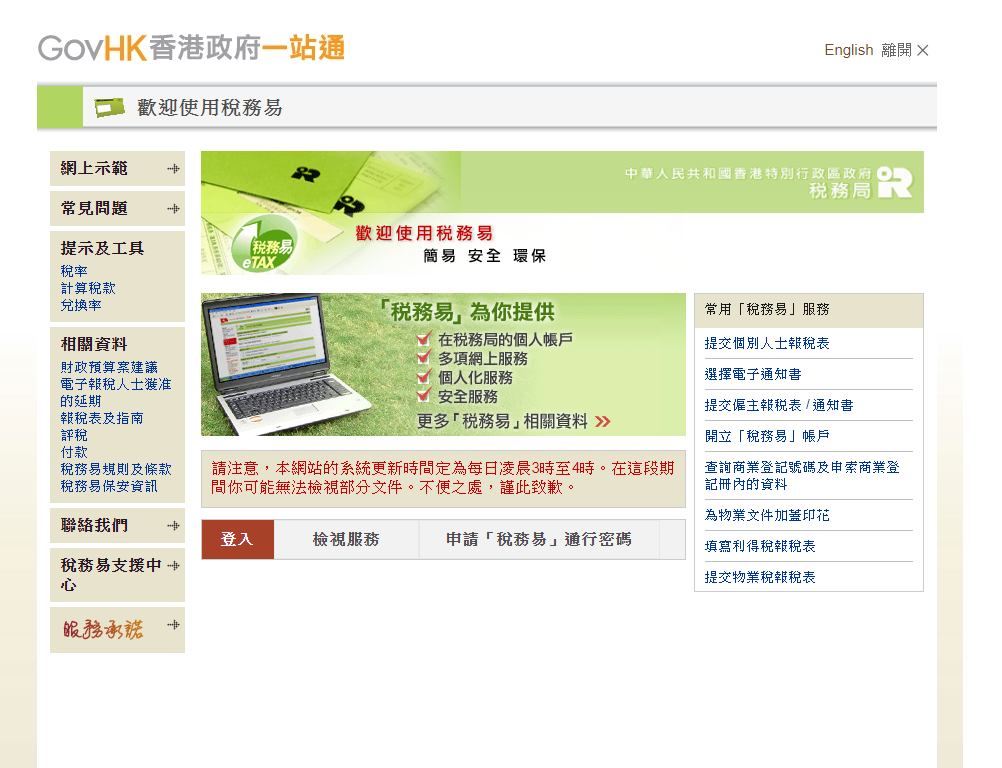Open the 財政預算案建議 link
This screenshot has height=768, width=1002.
point(108,367)
